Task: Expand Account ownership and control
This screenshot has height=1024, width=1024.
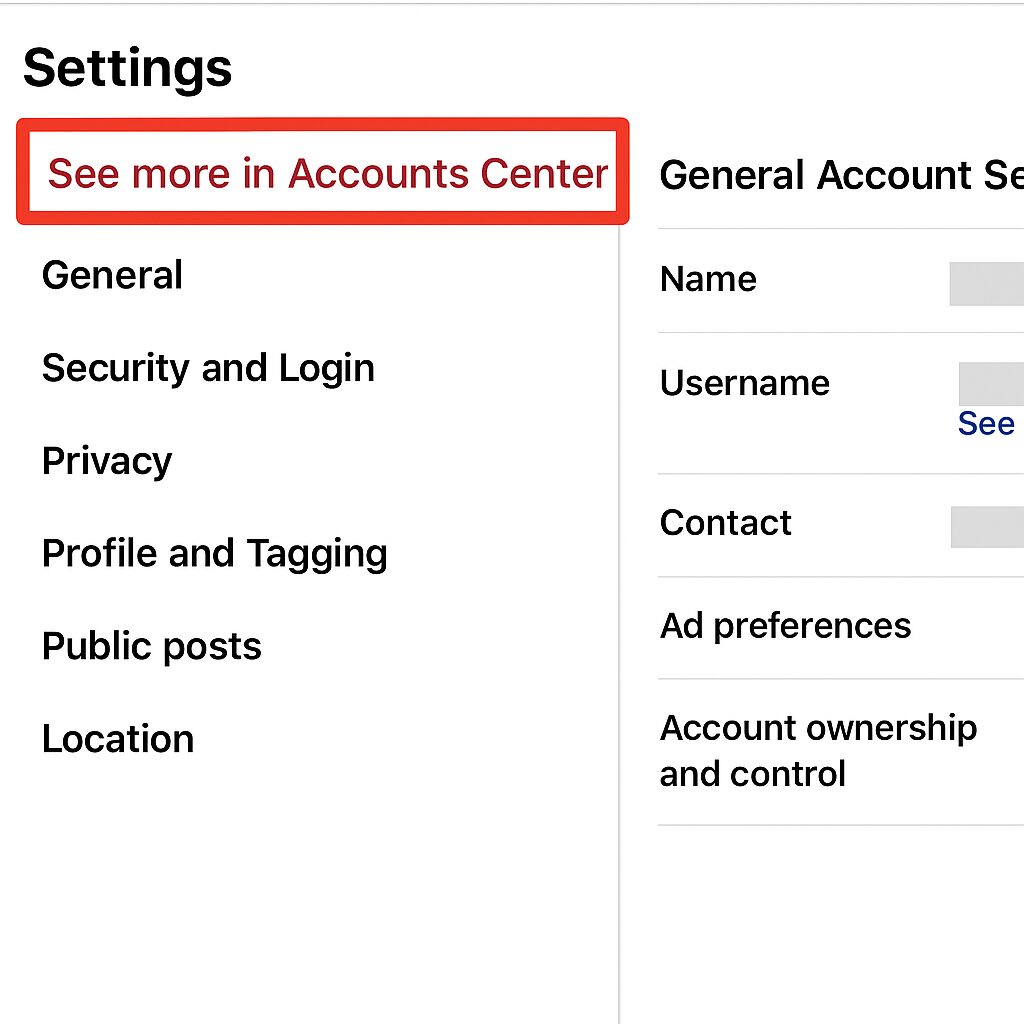Action: click(x=818, y=750)
